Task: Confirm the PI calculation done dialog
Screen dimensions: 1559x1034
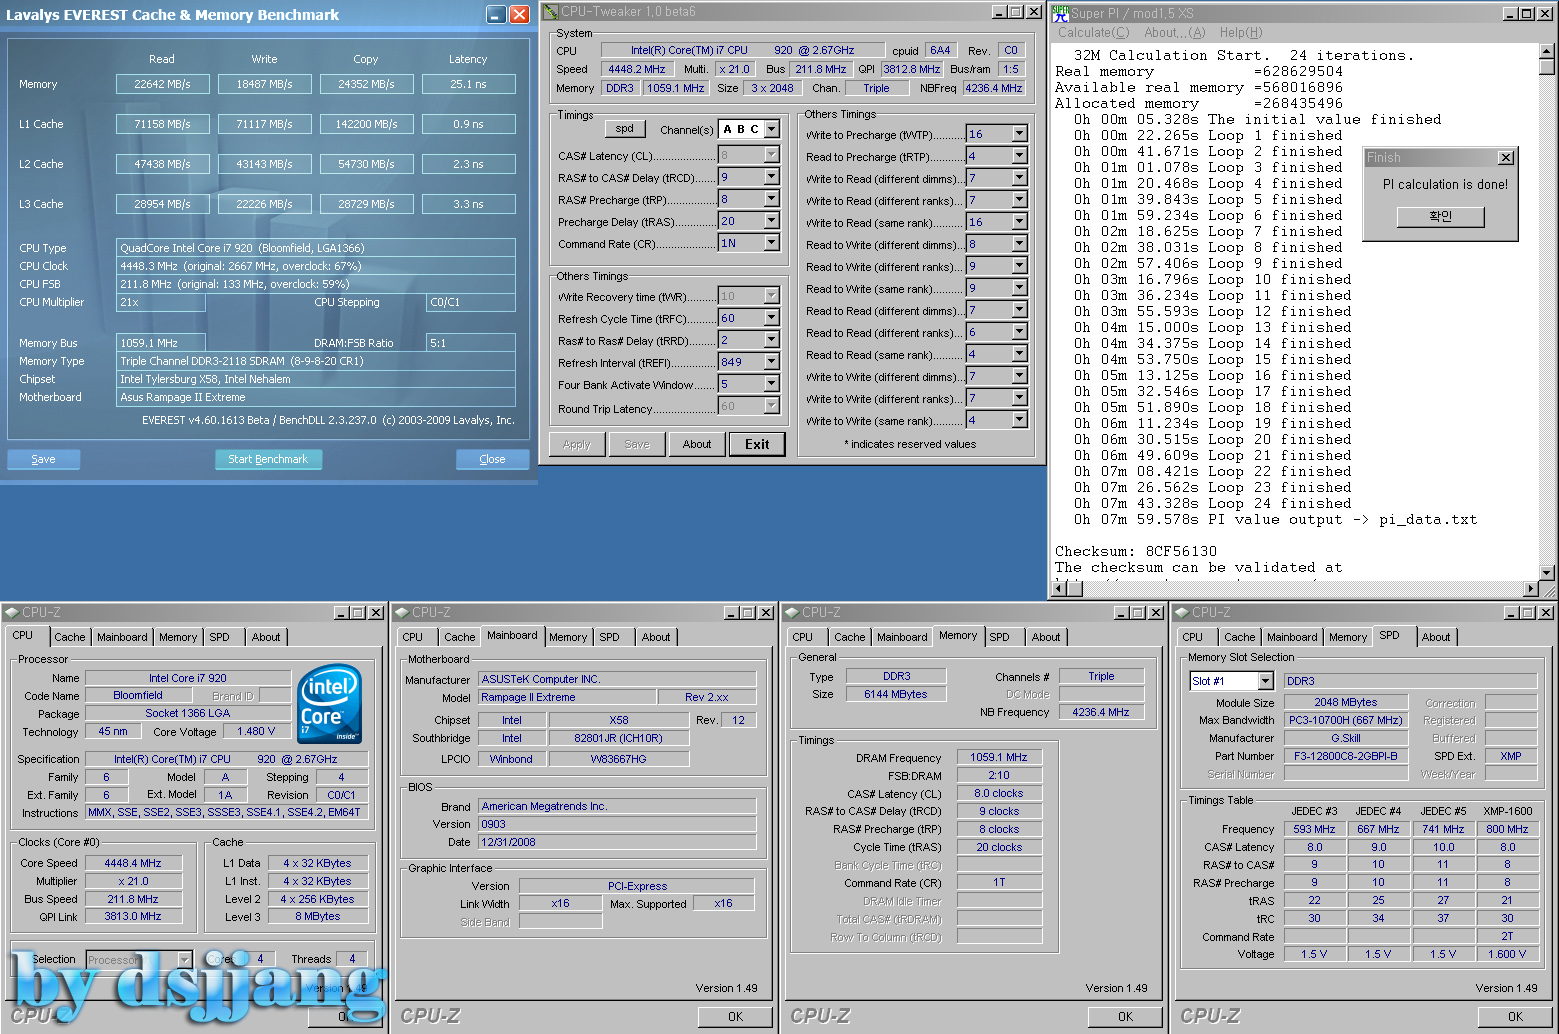Action: [1440, 216]
